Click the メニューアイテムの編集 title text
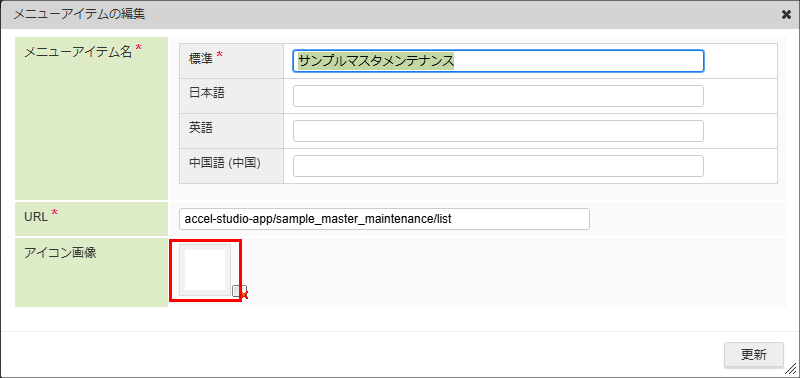800x378 pixels. click(79, 14)
